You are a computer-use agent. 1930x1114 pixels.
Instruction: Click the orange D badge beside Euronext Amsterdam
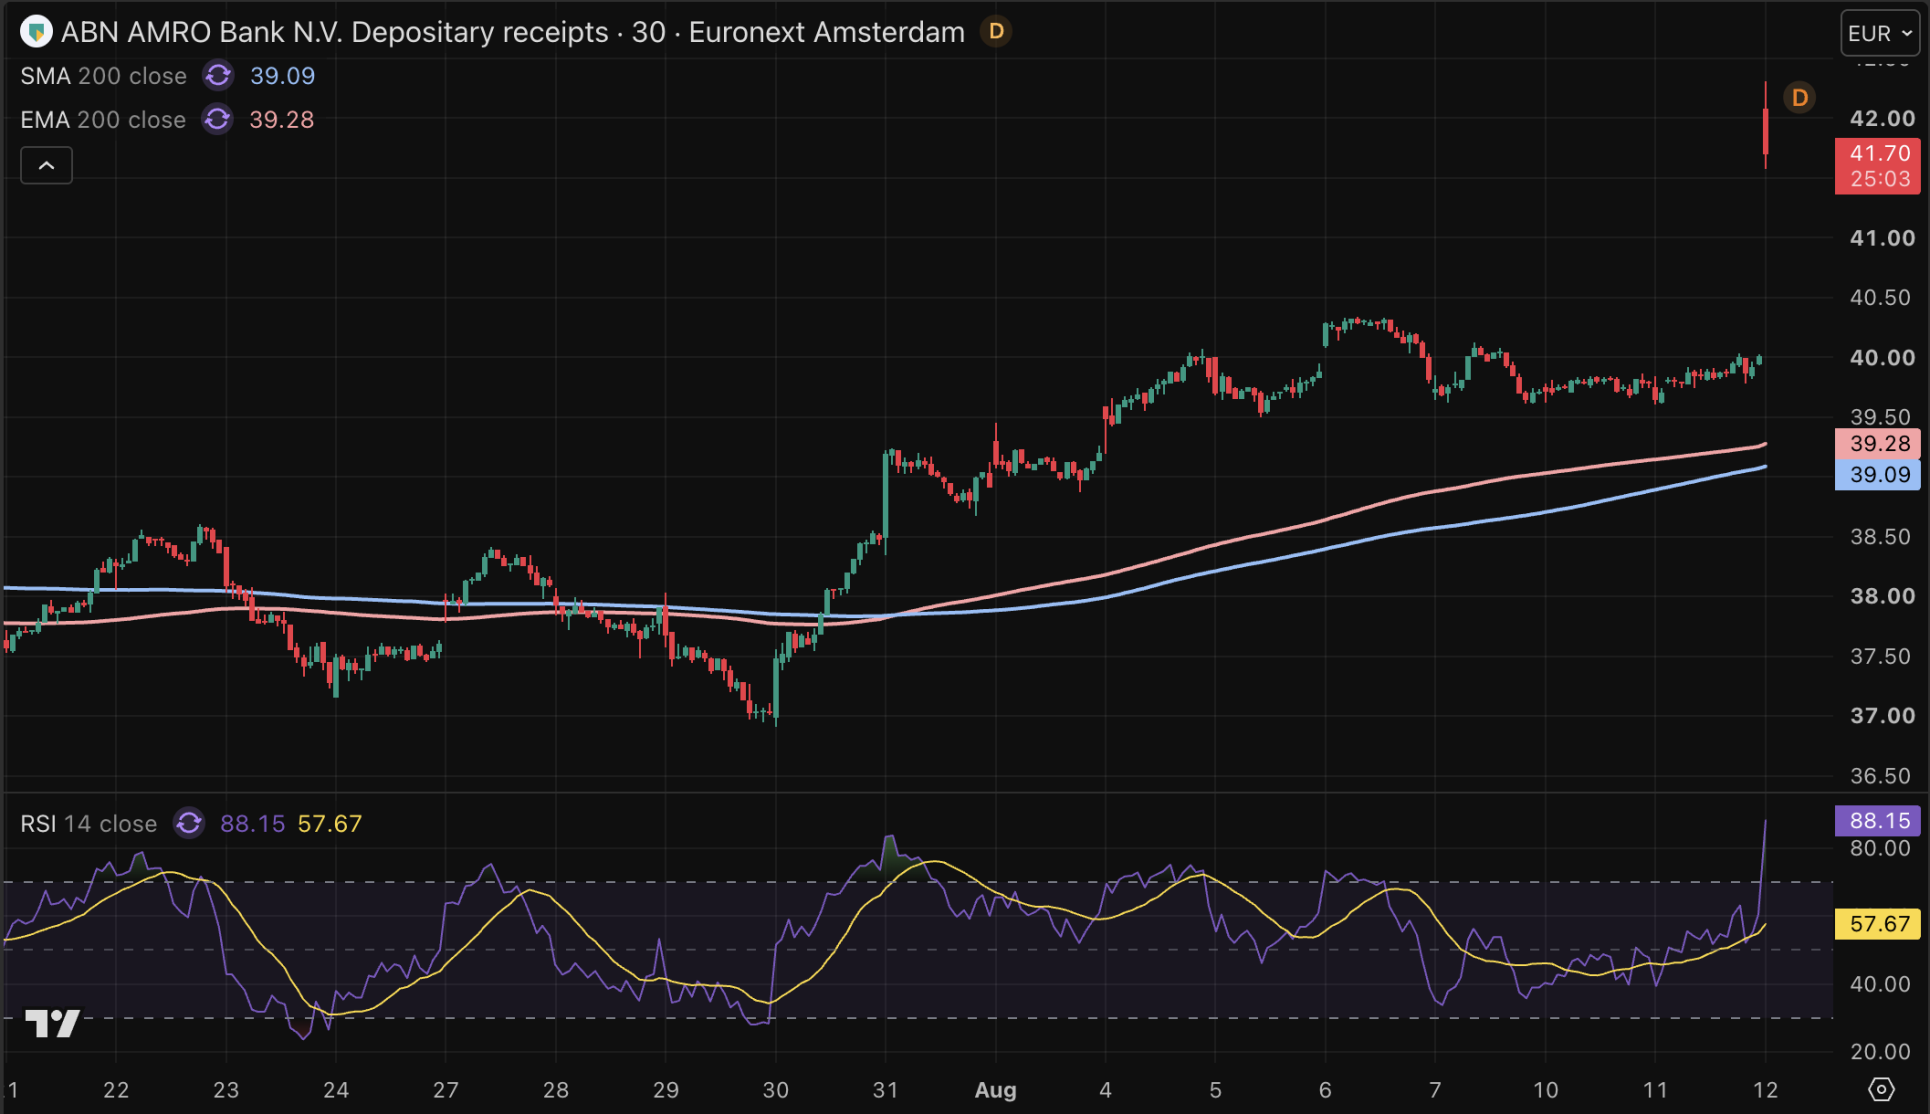[x=996, y=32]
